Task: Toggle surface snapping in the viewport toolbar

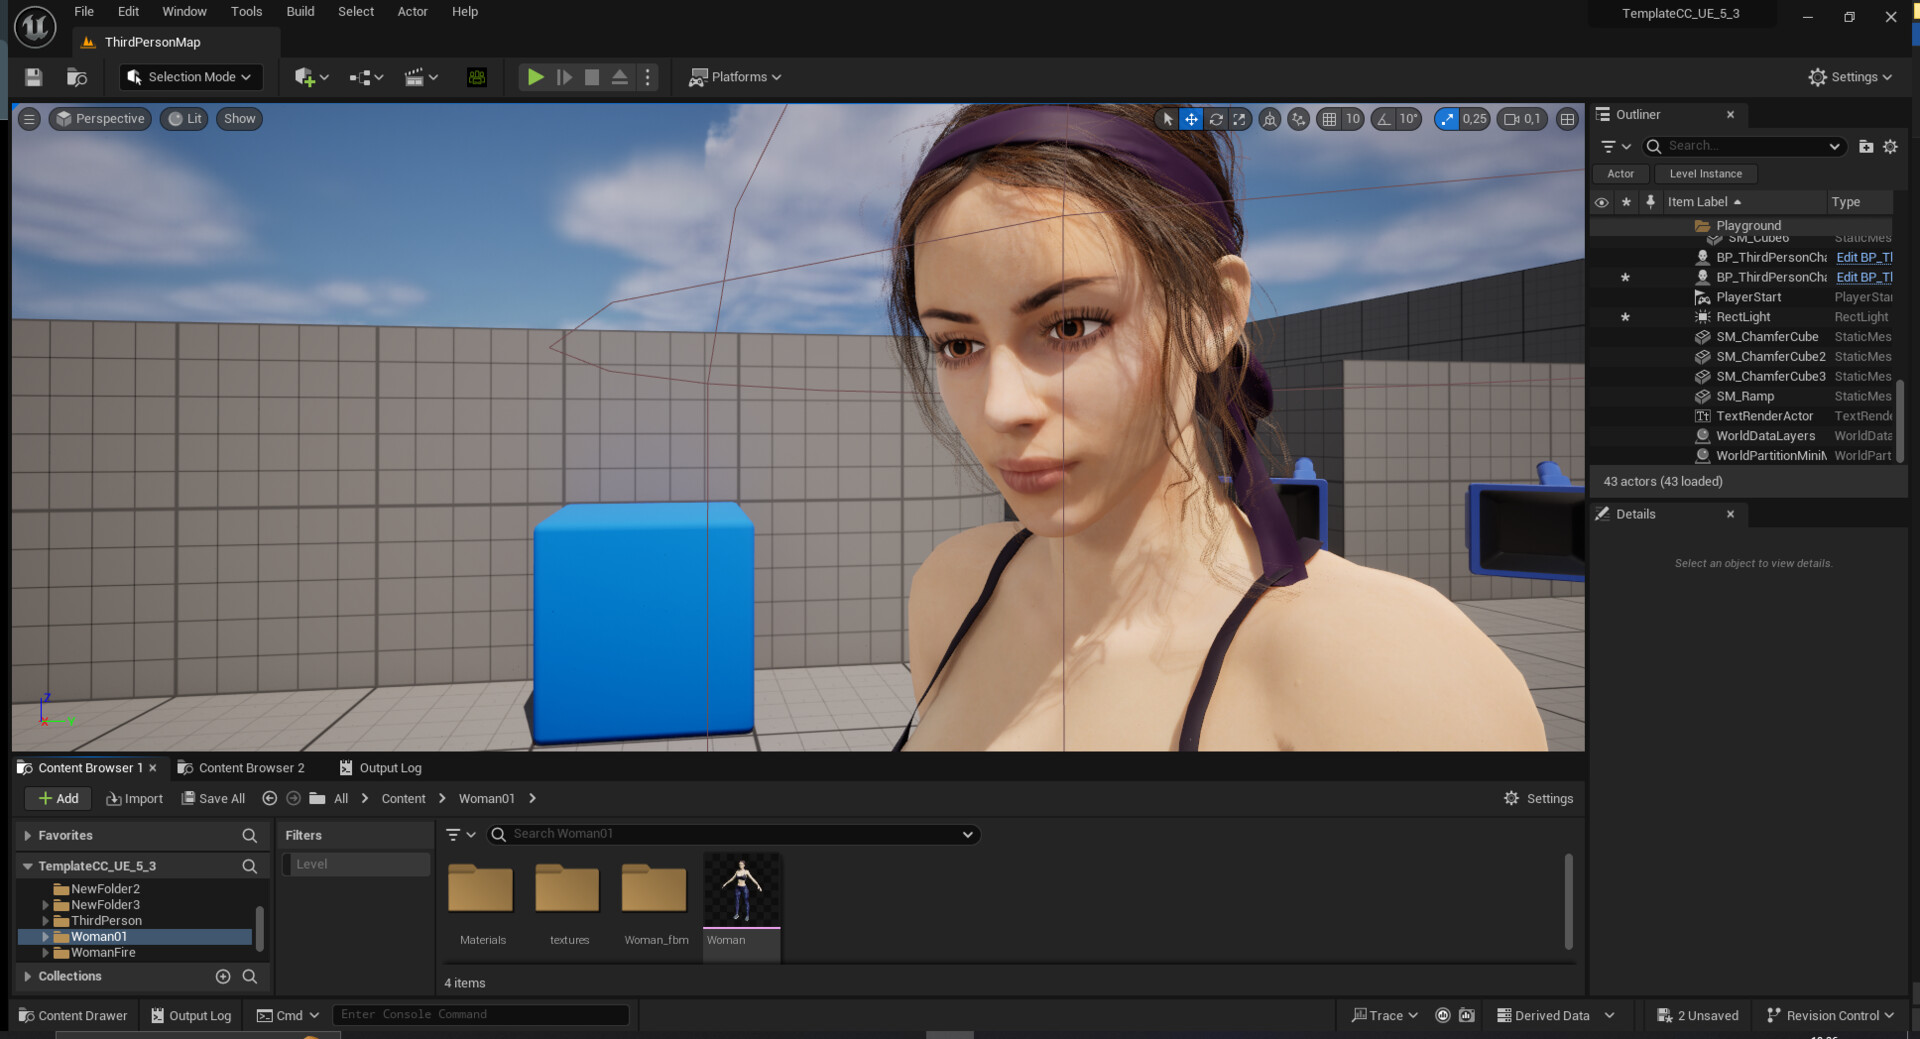Action: [1298, 118]
